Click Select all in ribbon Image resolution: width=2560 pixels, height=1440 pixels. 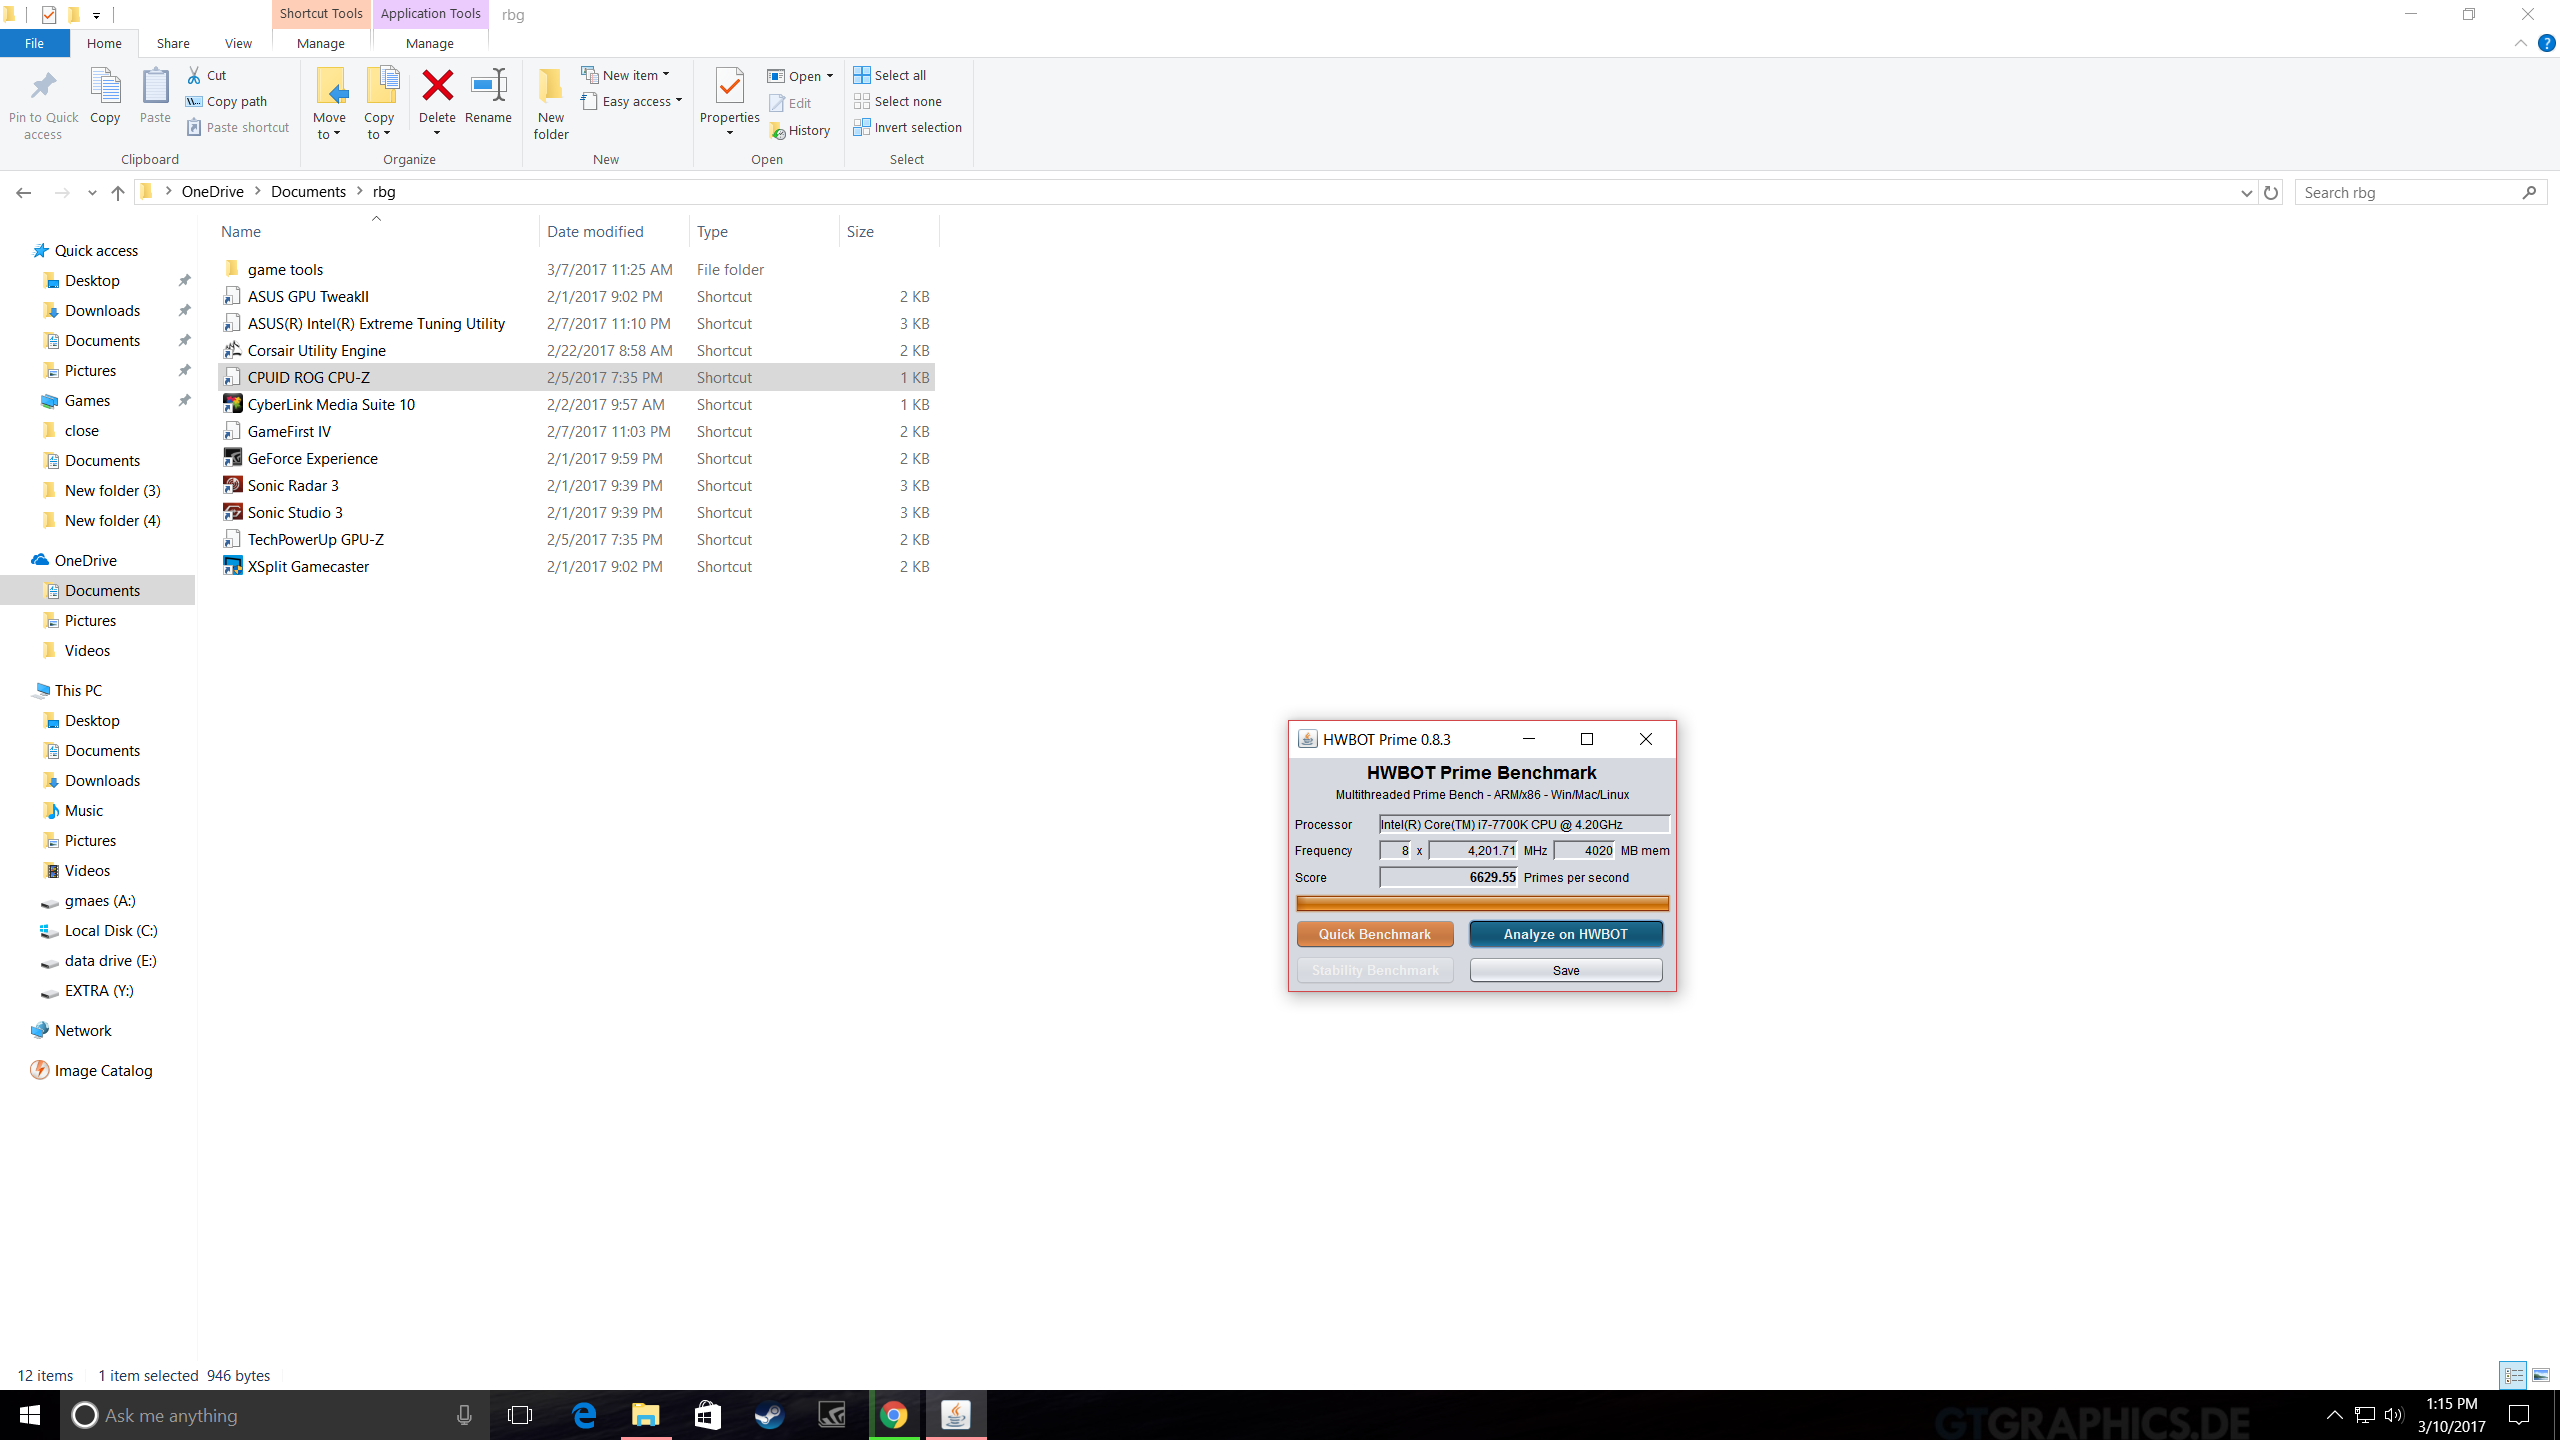coord(889,75)
